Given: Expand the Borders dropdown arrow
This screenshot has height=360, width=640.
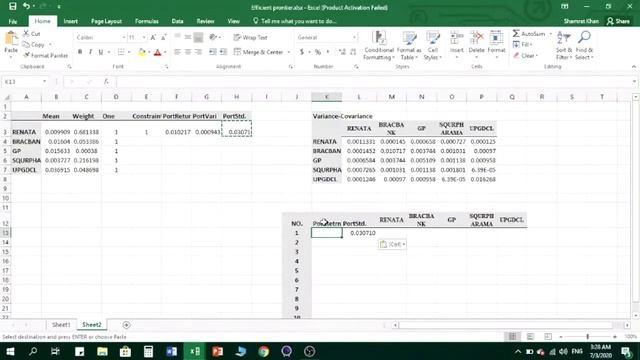Looking at the screenshot, I should (129, 52).
